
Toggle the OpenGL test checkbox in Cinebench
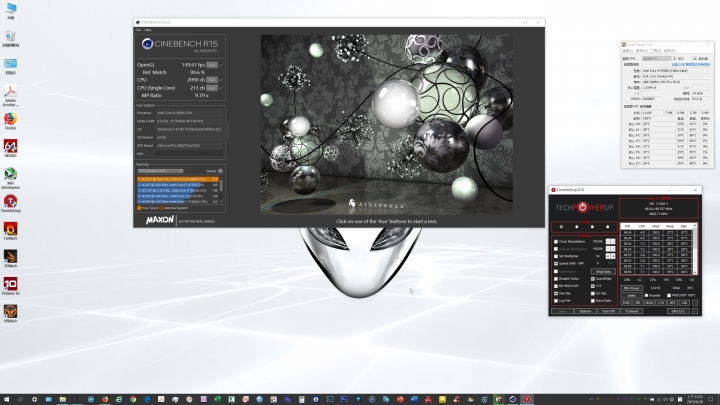(x=221, y=65)
